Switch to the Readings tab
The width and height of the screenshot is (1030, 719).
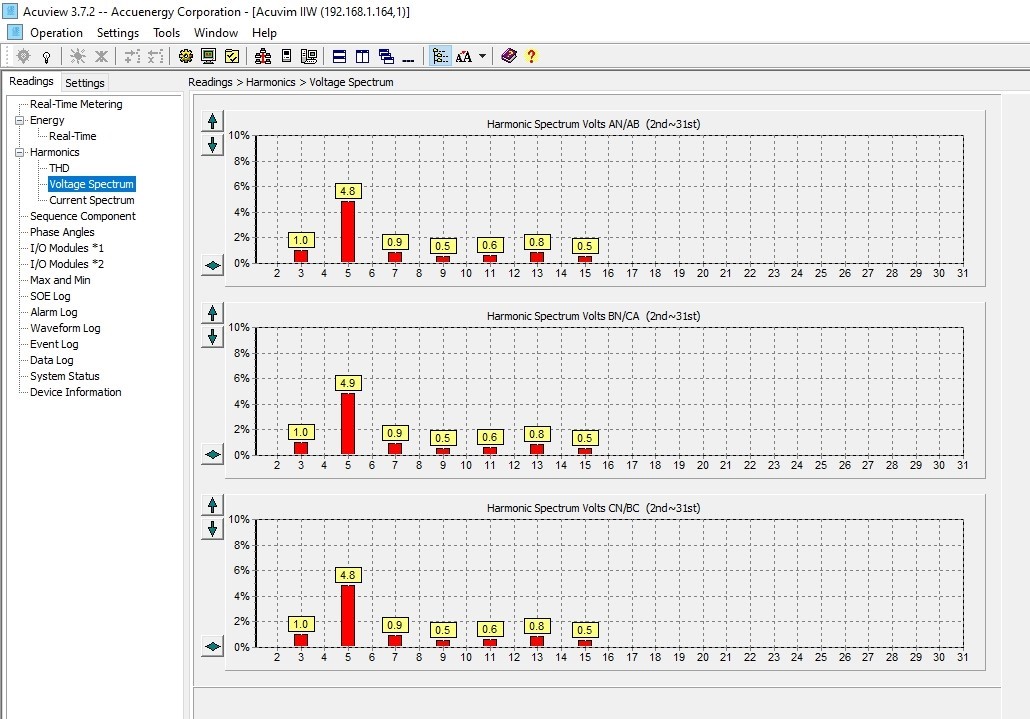click(x=32, y=81)
